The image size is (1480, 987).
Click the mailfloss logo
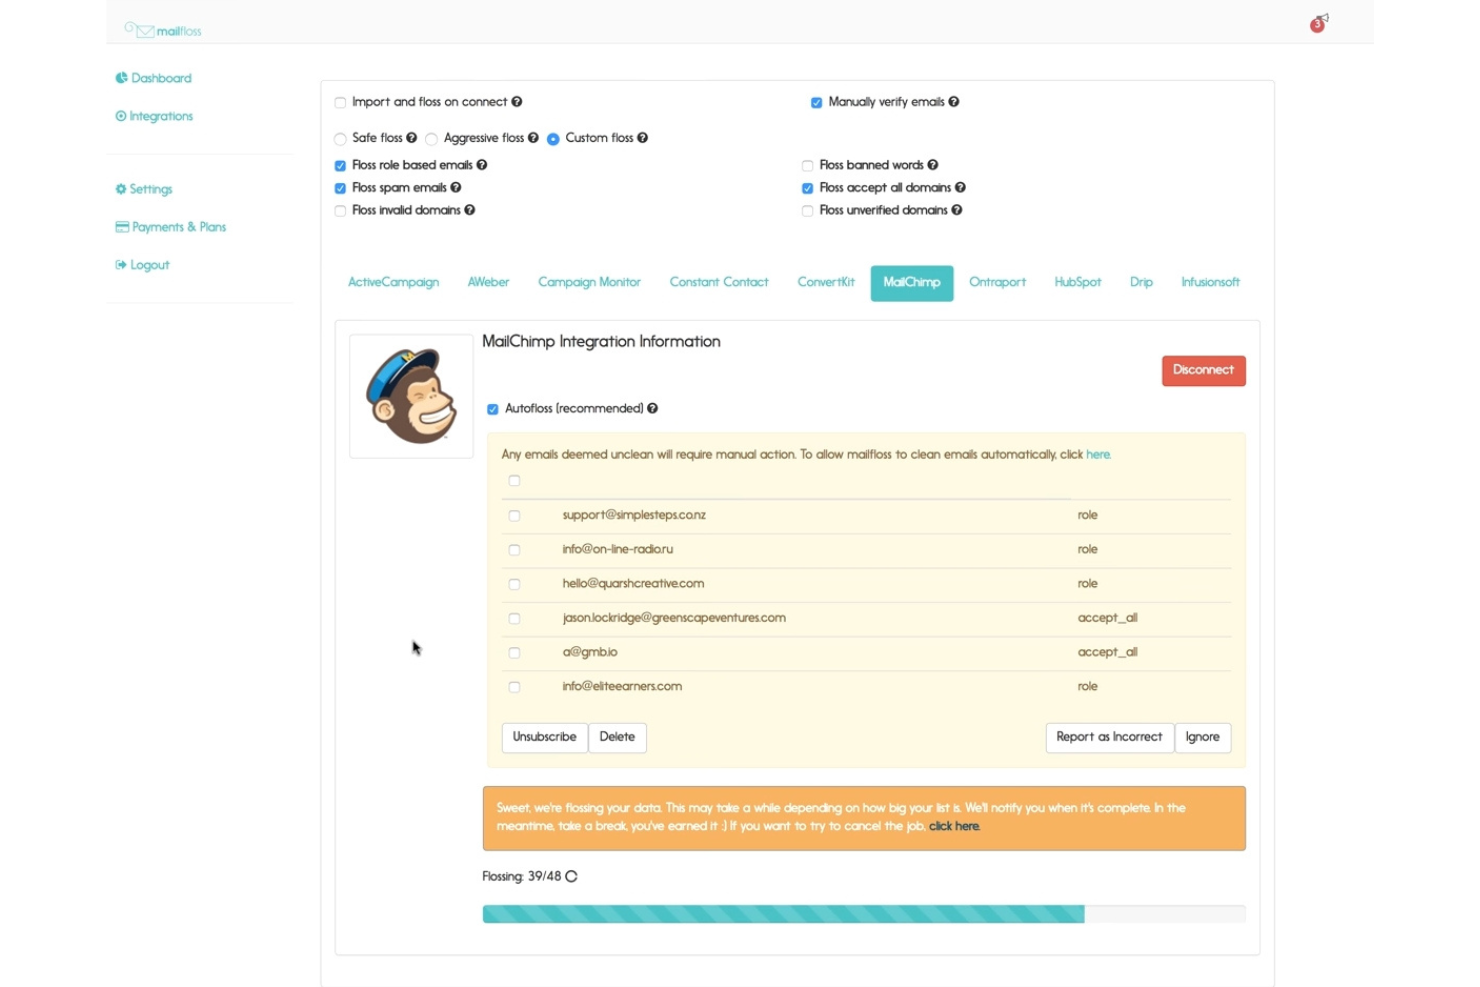click(x=163, y=30)
